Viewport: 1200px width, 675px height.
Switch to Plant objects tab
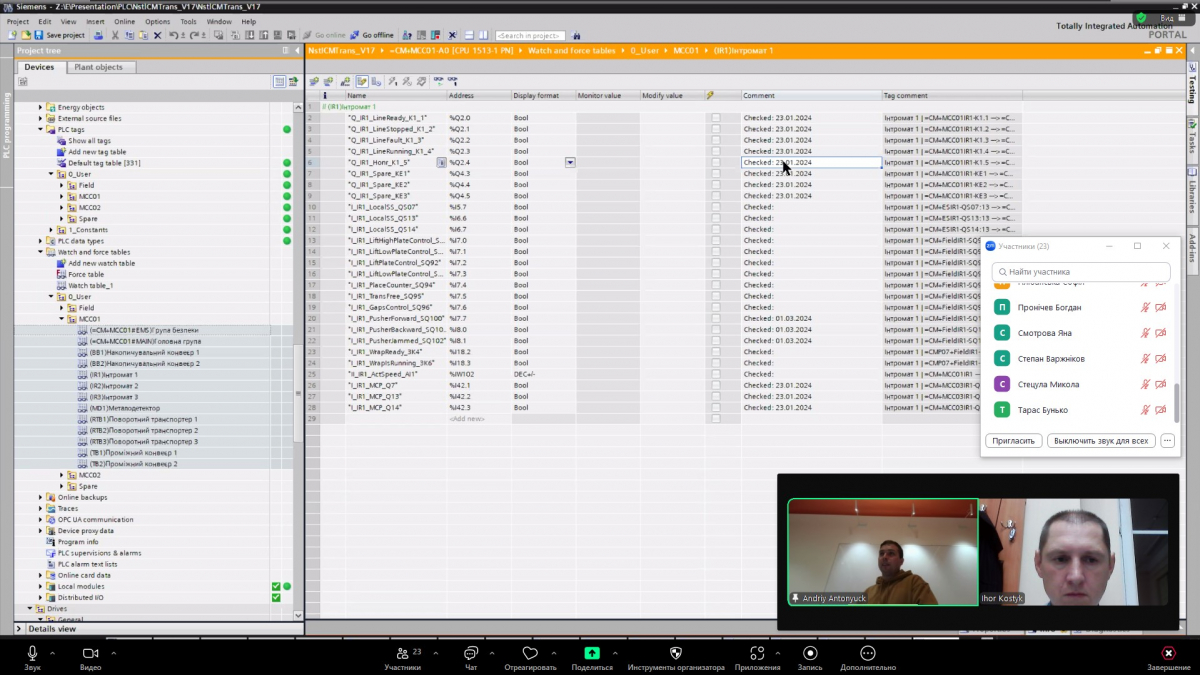(x=98, y=67)
